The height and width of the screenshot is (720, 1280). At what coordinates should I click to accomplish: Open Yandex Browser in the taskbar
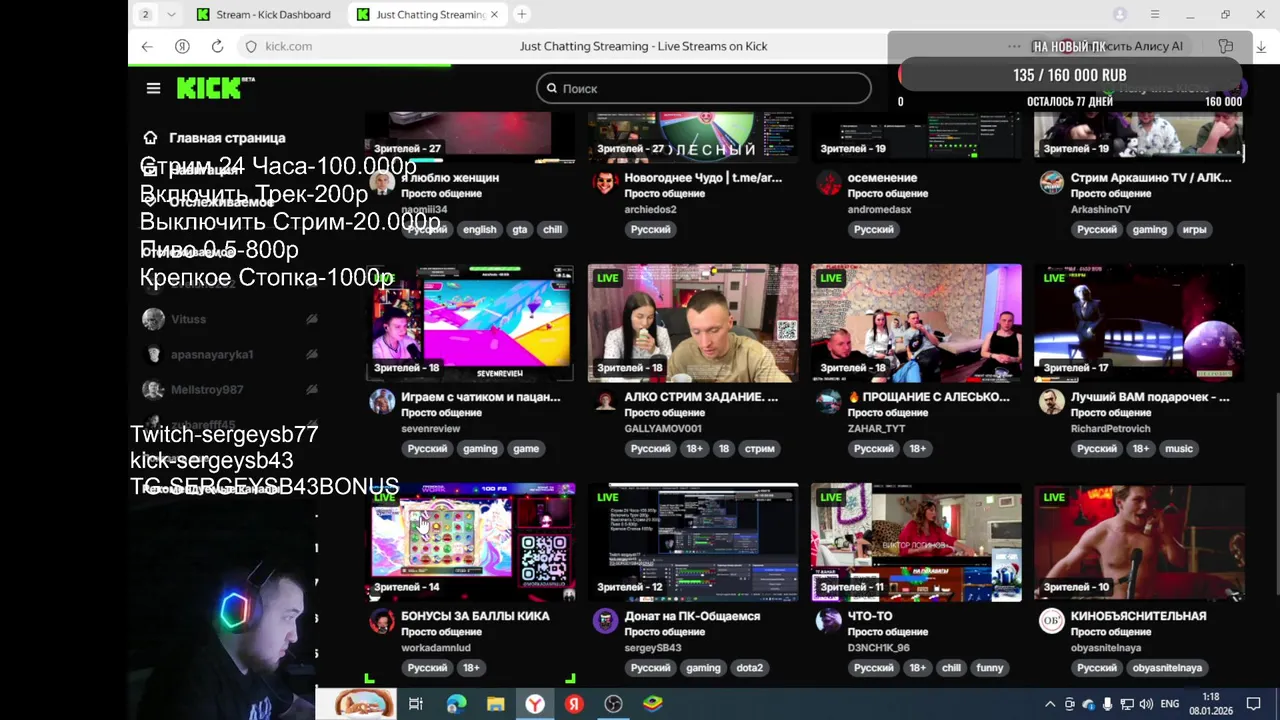coord(535,704)
